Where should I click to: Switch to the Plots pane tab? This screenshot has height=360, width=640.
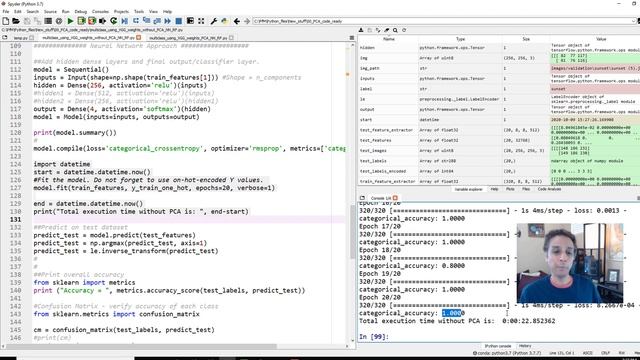click(x=510, y=189)
